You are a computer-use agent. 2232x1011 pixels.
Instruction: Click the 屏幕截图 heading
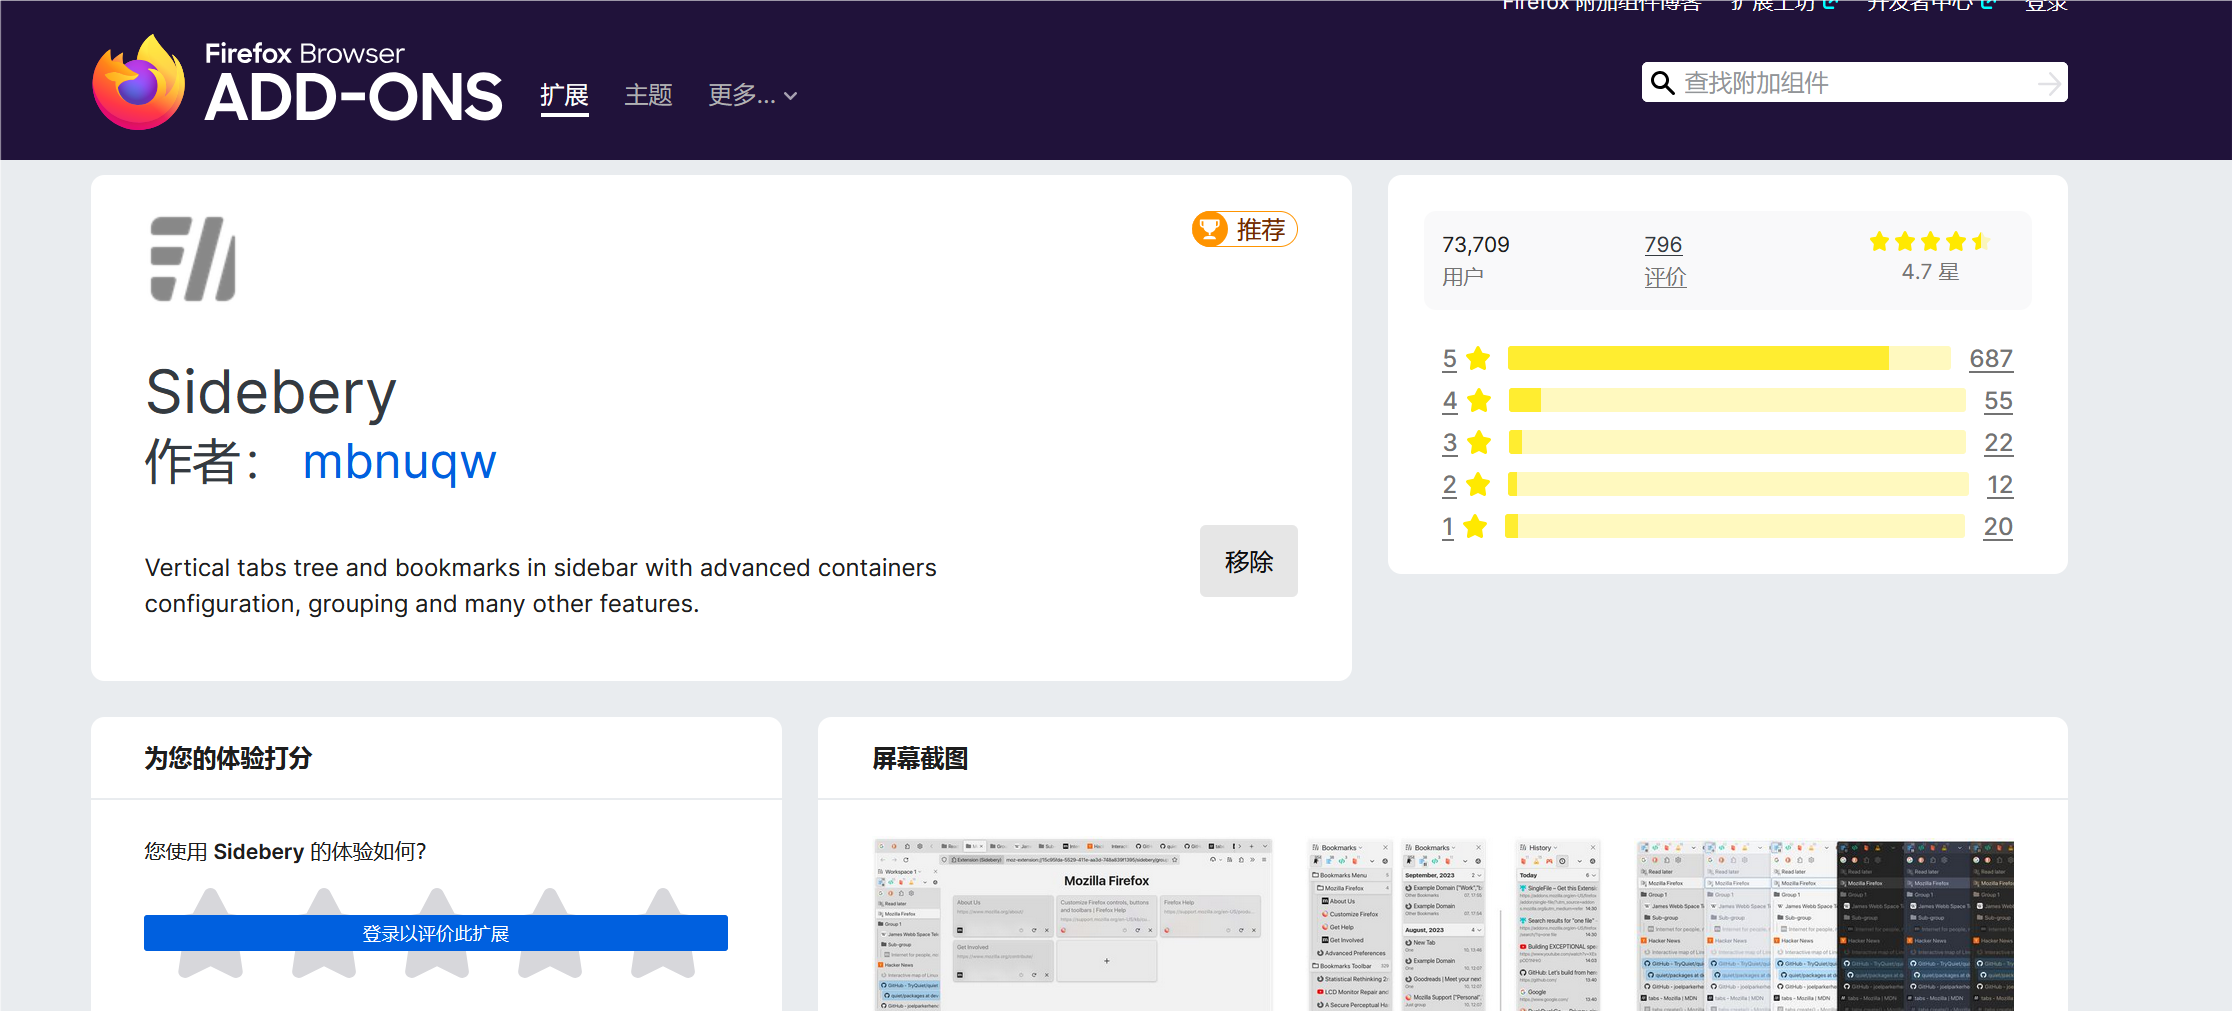920,759
